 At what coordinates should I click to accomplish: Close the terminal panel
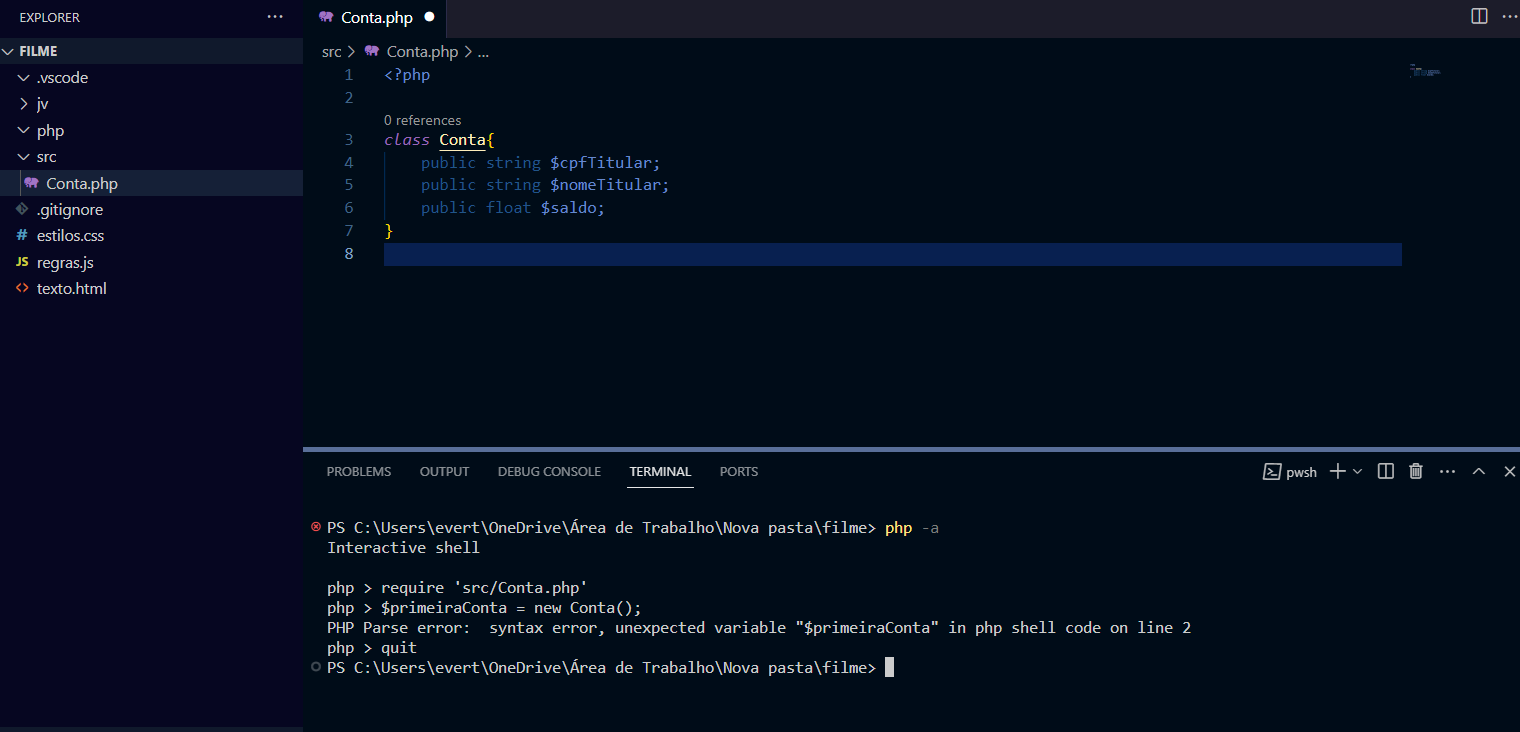[1509, 472]
